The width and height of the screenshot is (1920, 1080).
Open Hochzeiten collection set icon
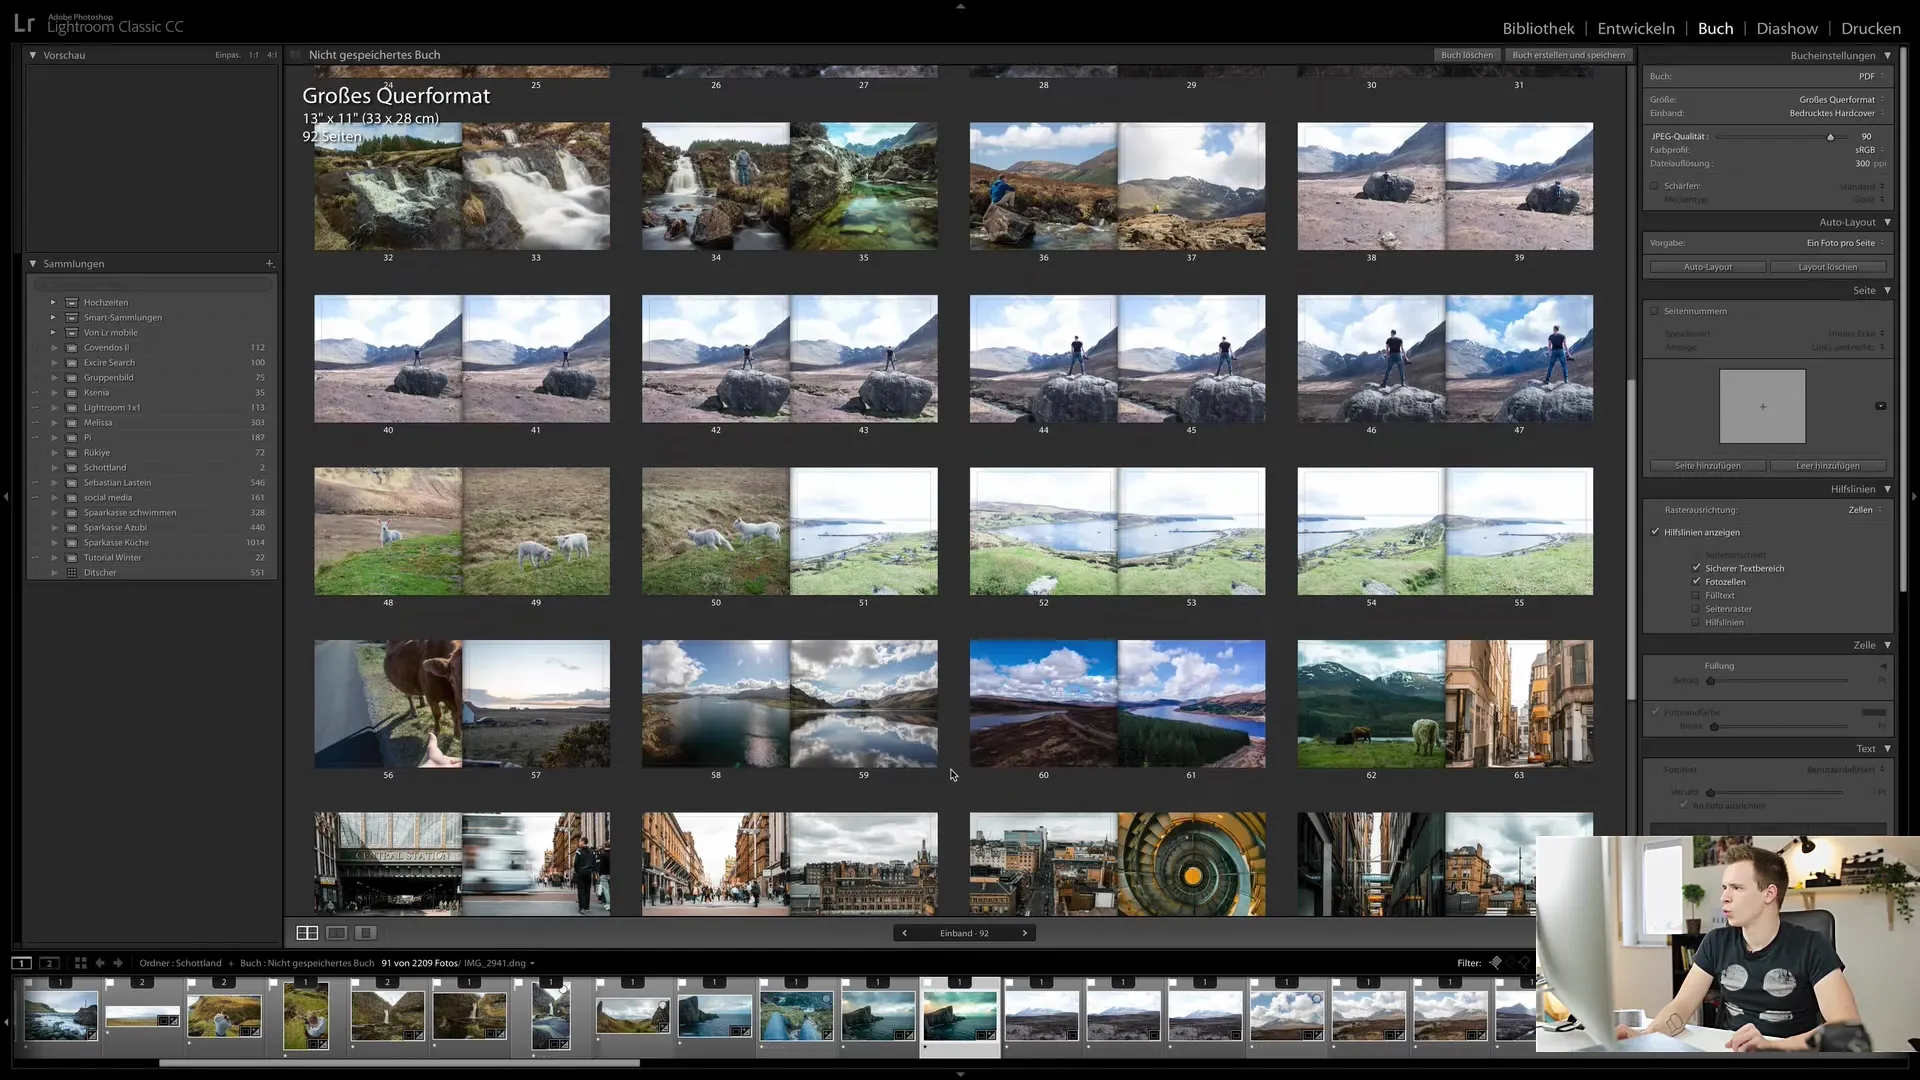click(x=72, y=303)
